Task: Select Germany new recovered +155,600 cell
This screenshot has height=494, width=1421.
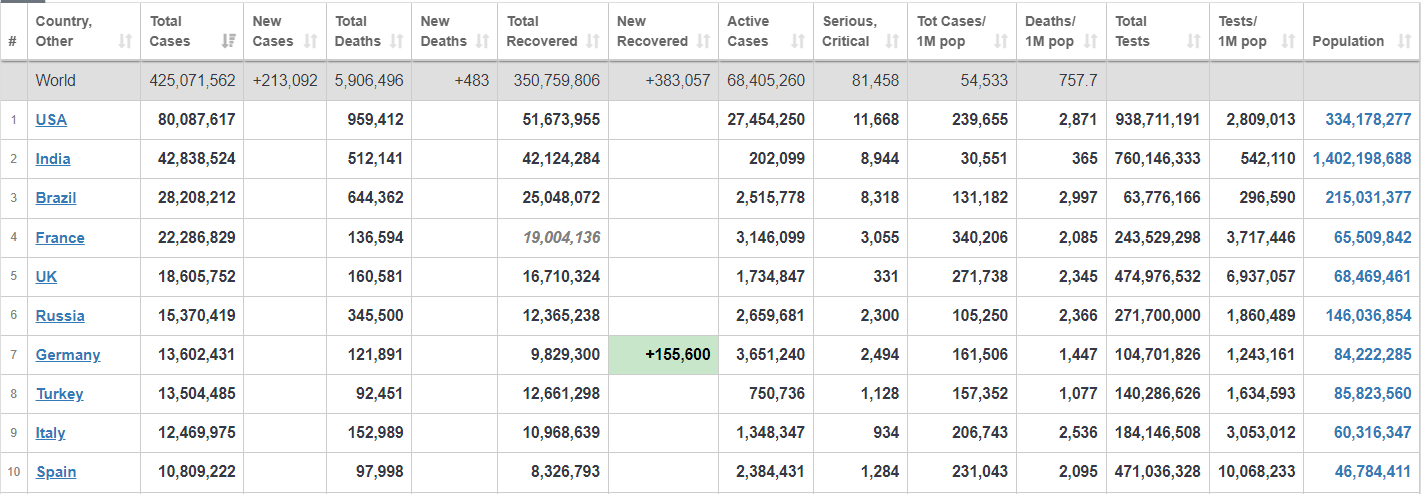Action: [664, 355]
